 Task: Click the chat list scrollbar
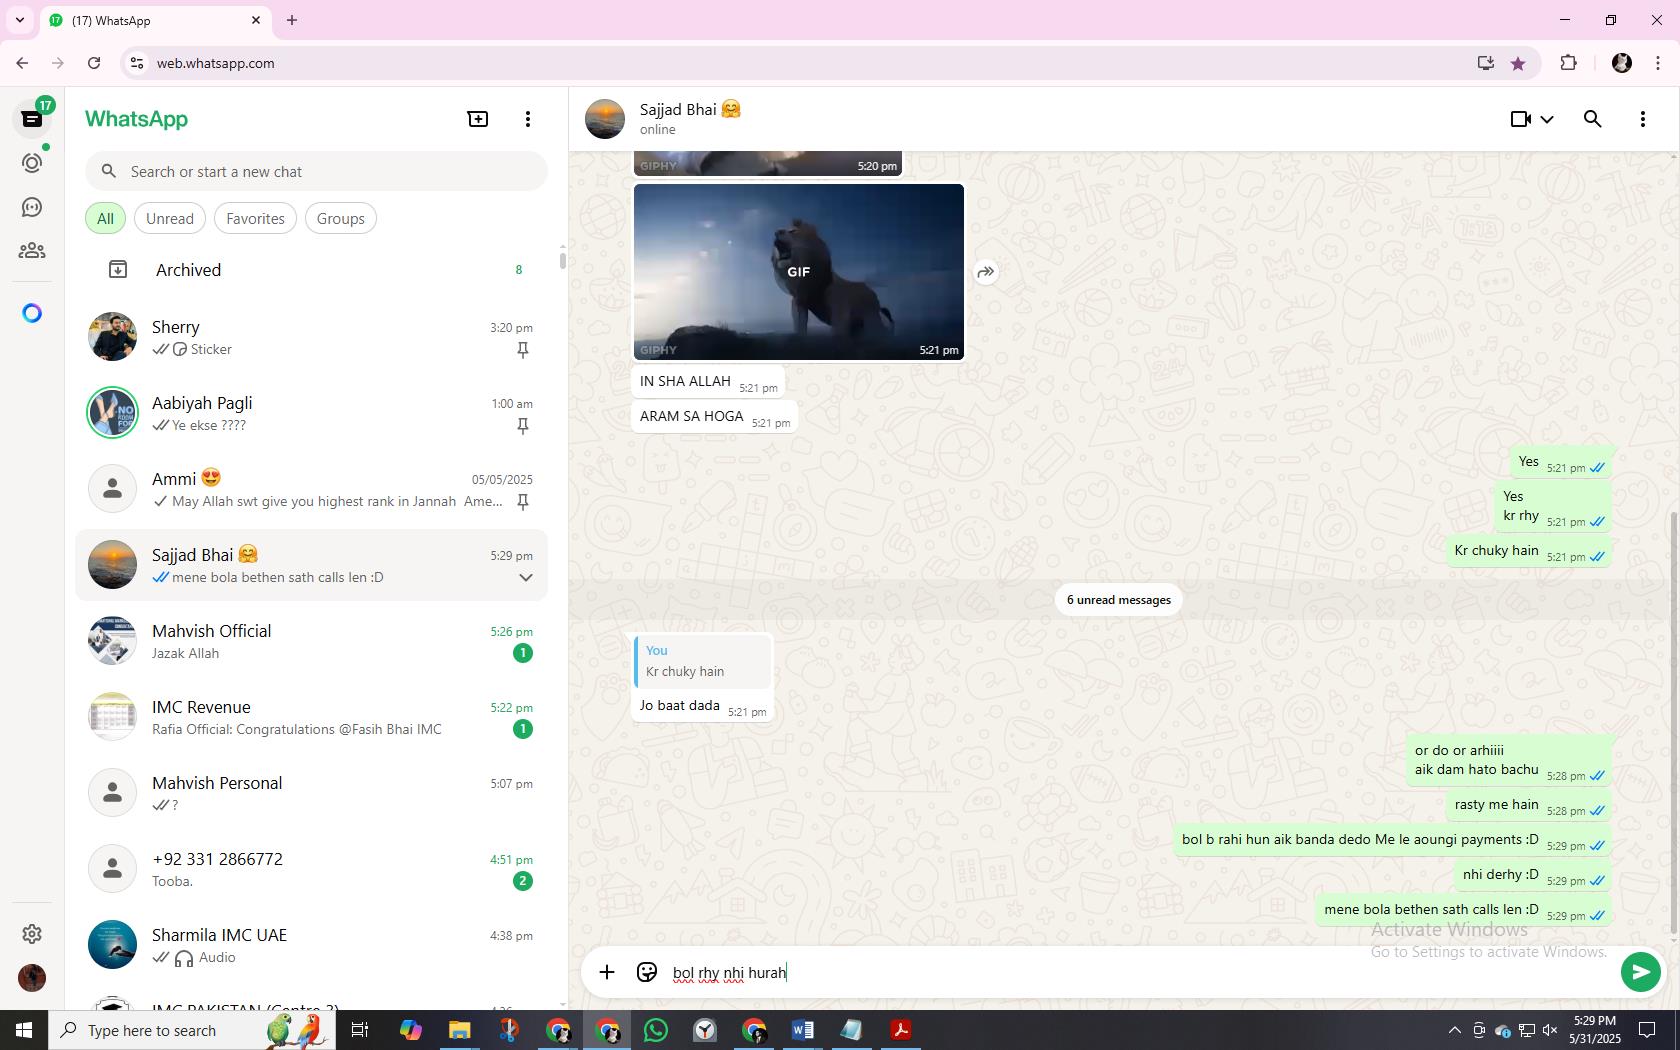pos(562,261)
